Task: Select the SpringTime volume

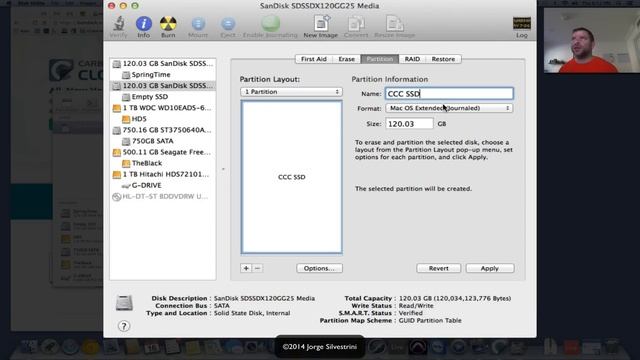Action: tap(162, 75)
